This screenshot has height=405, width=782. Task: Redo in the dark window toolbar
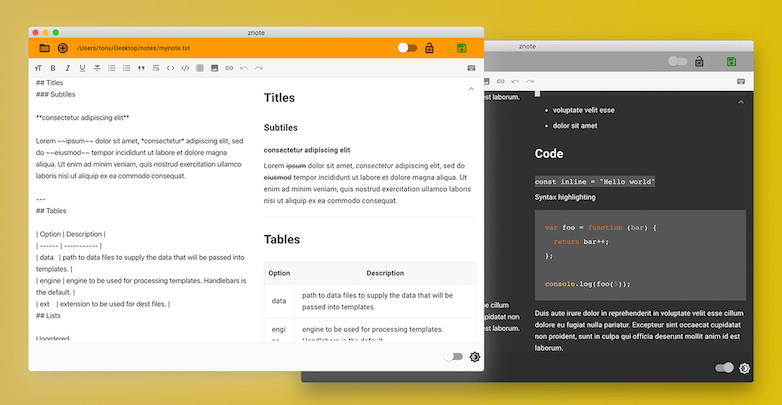pos(530,81)
